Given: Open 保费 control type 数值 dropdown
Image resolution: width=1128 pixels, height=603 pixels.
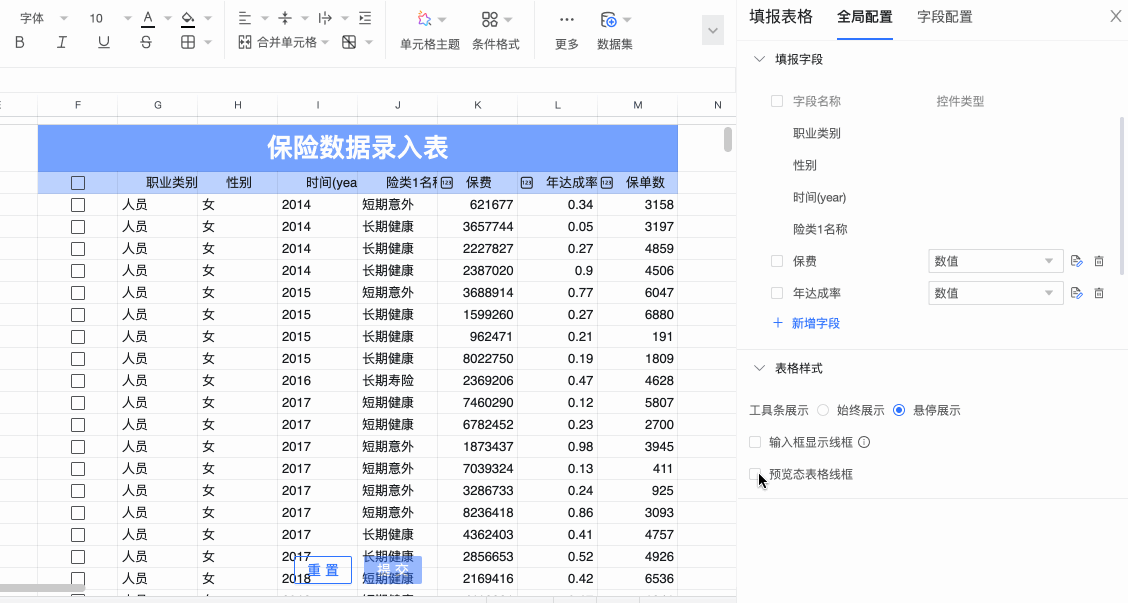Looking at the screenshot, I should (996, 261).
